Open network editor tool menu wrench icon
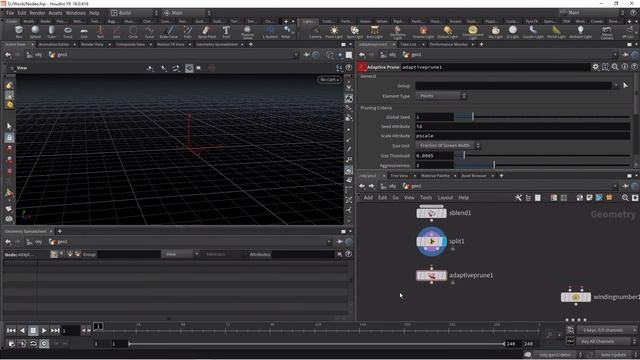640x360 pixels. [x=518, y=198]
